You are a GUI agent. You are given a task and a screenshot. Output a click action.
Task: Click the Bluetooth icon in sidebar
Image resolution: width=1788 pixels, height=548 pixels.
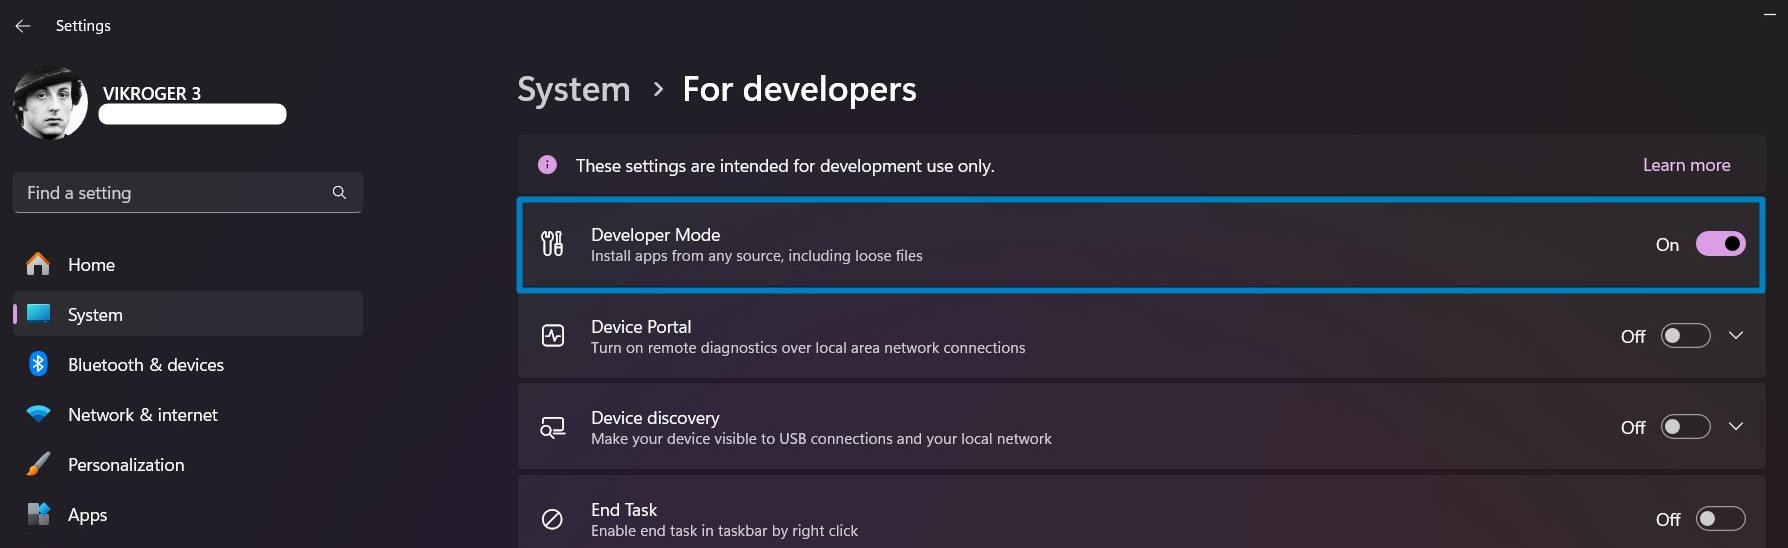coord(38,363)
